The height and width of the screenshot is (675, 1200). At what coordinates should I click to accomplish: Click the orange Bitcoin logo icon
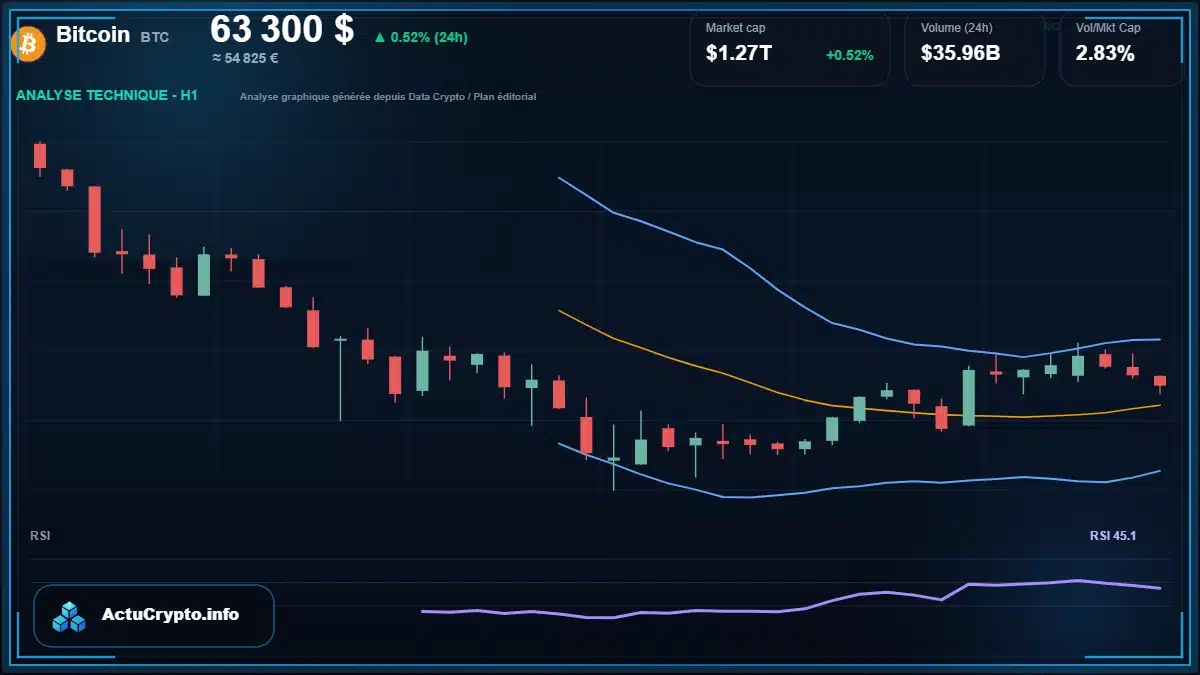[x=27, y=43]
